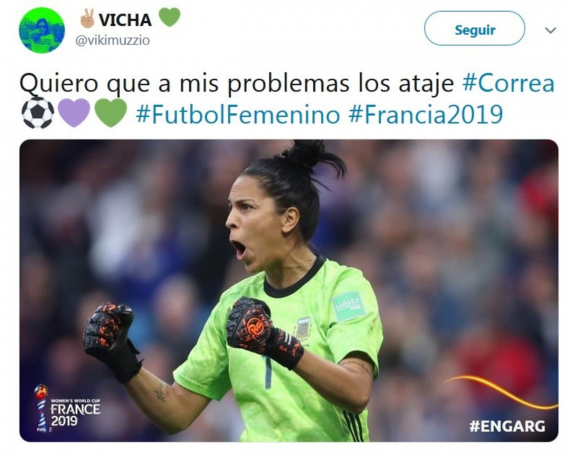The image size is (570, 455).
Task: Click the VICHA display name
Action: 125,20
